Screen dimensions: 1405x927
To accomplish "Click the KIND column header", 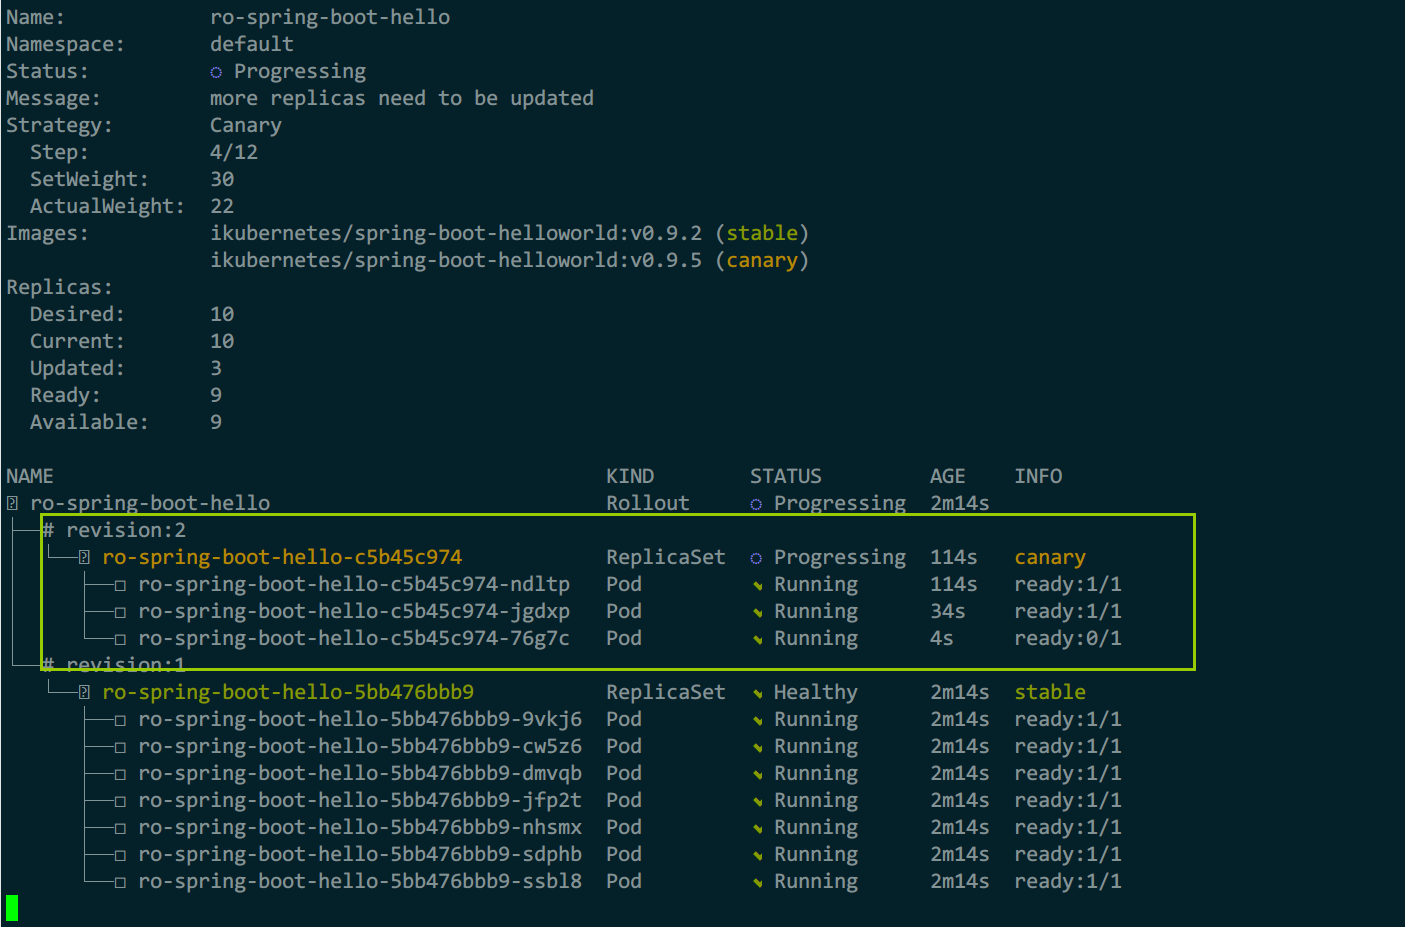I will (630, 476).
